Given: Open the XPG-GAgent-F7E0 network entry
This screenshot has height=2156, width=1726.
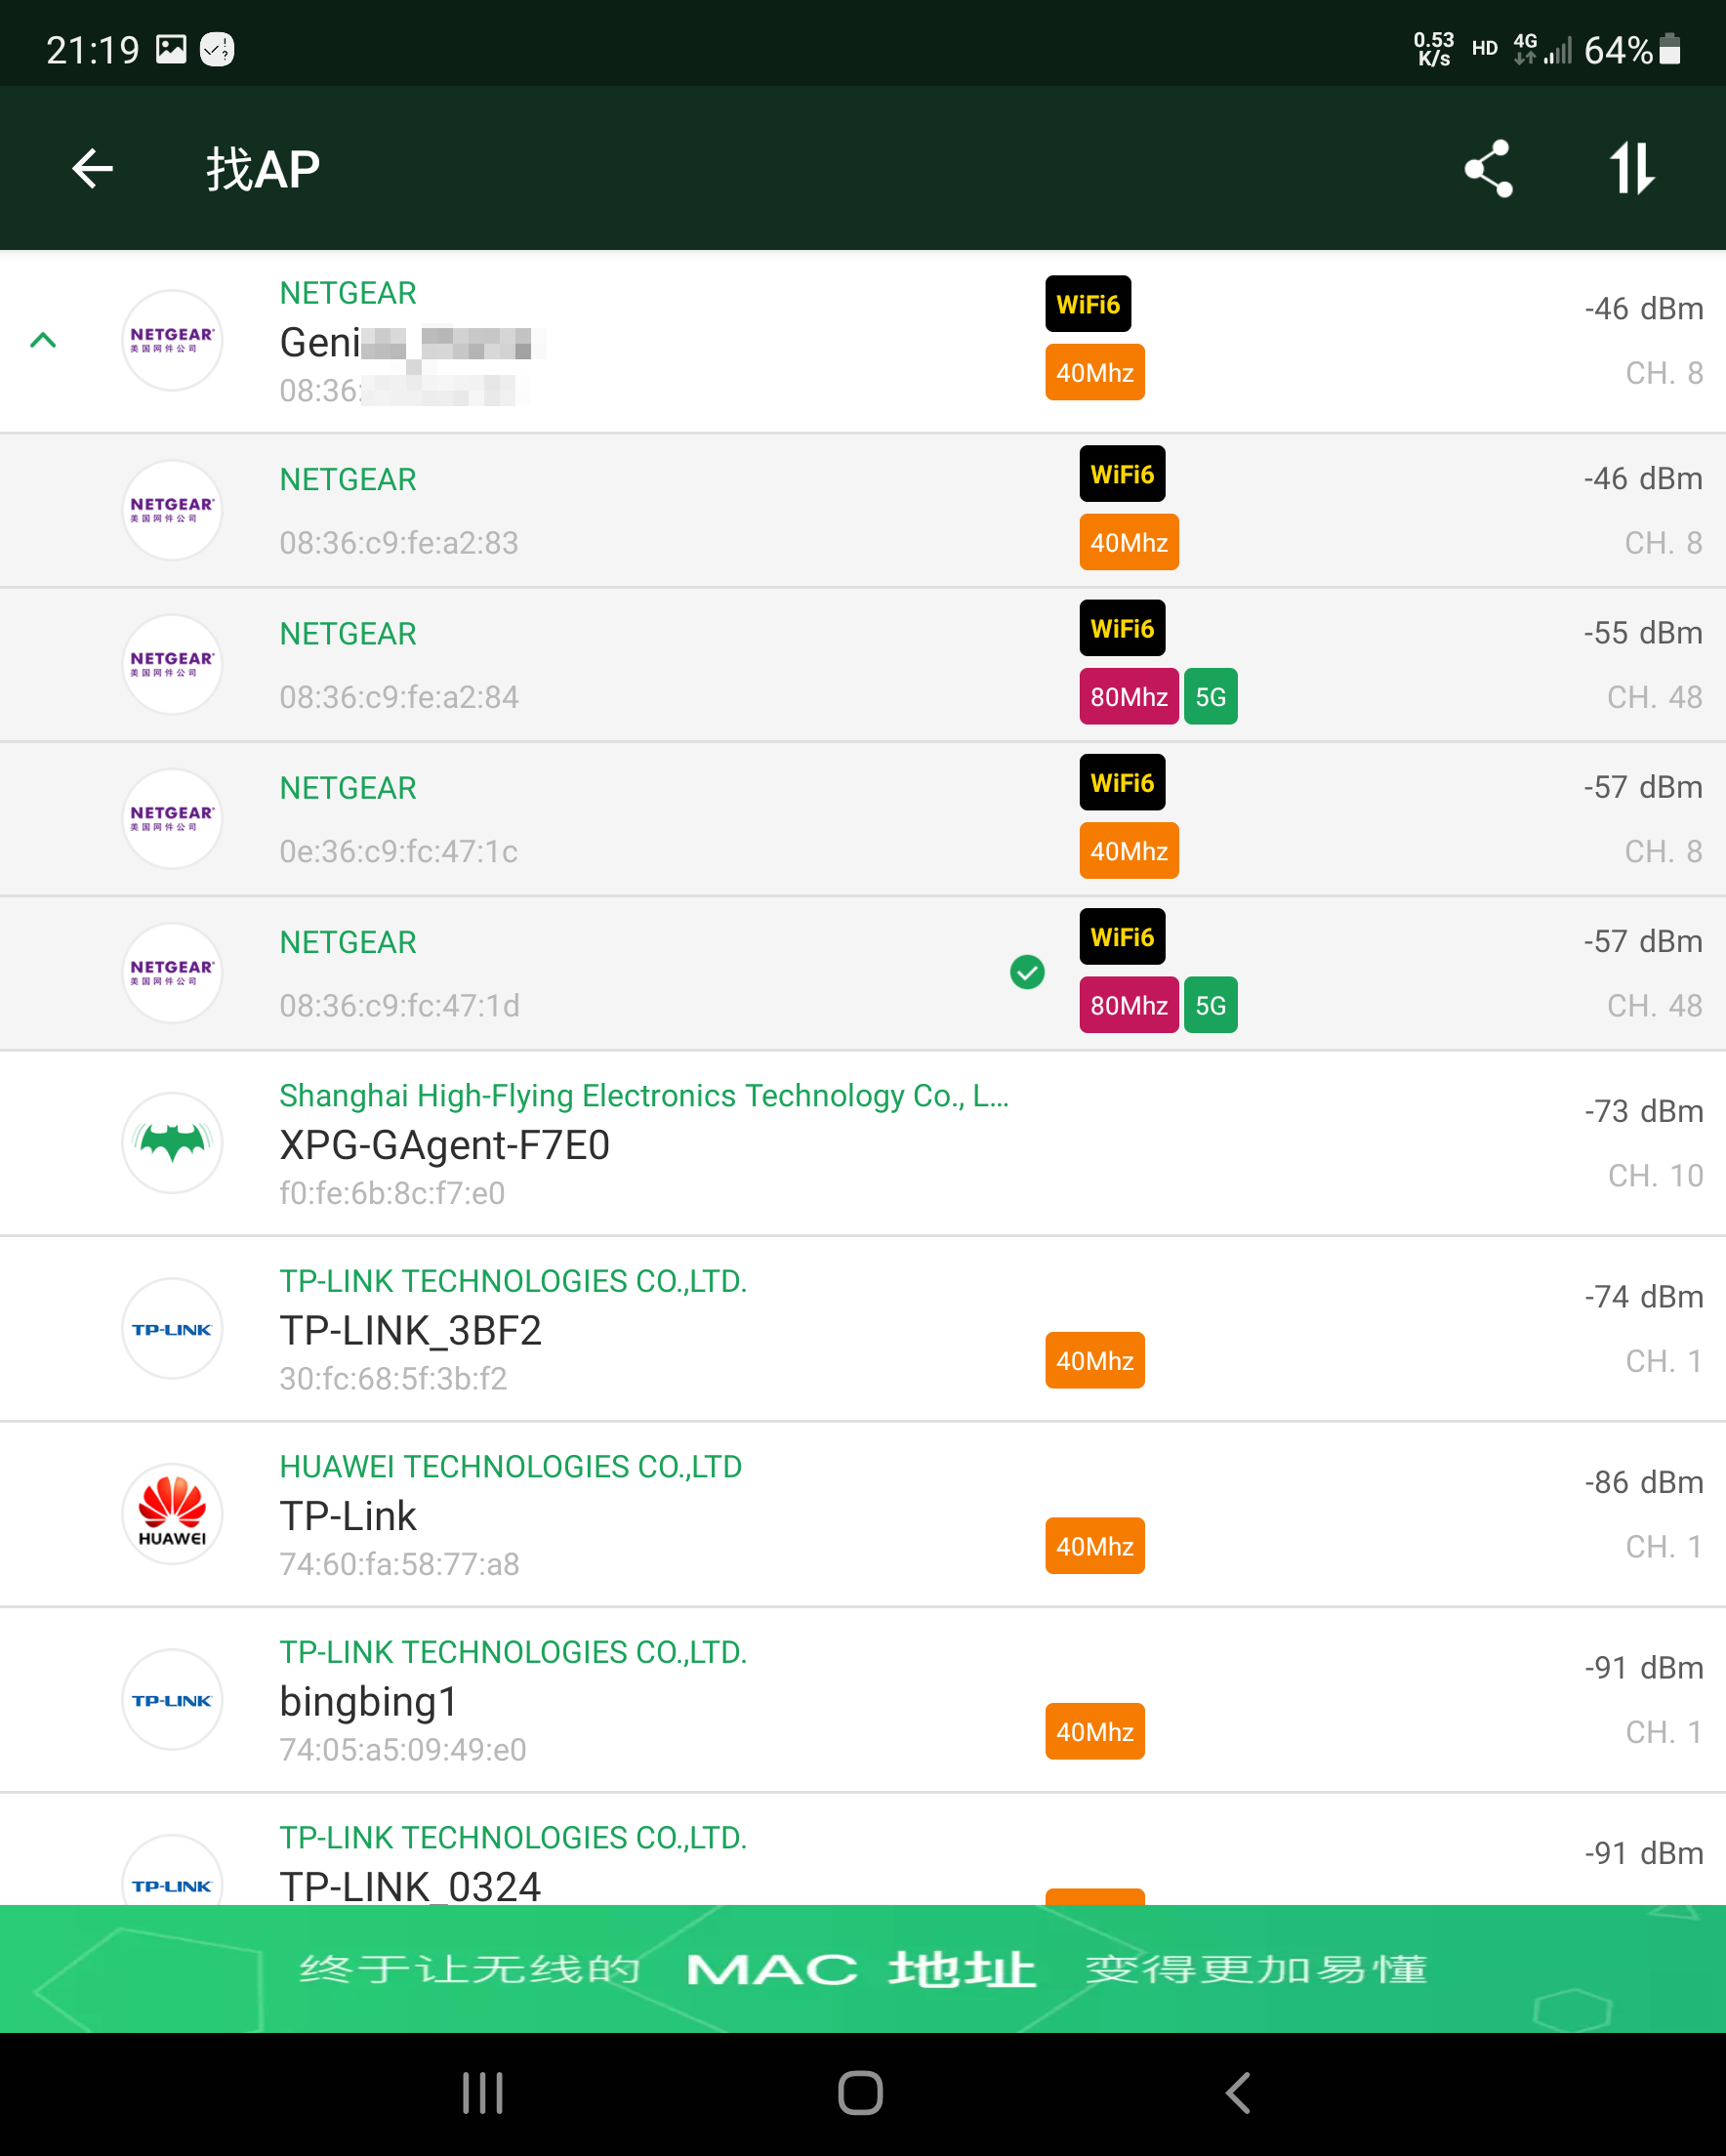Looking at the screenshot, I should point(863,1143).
